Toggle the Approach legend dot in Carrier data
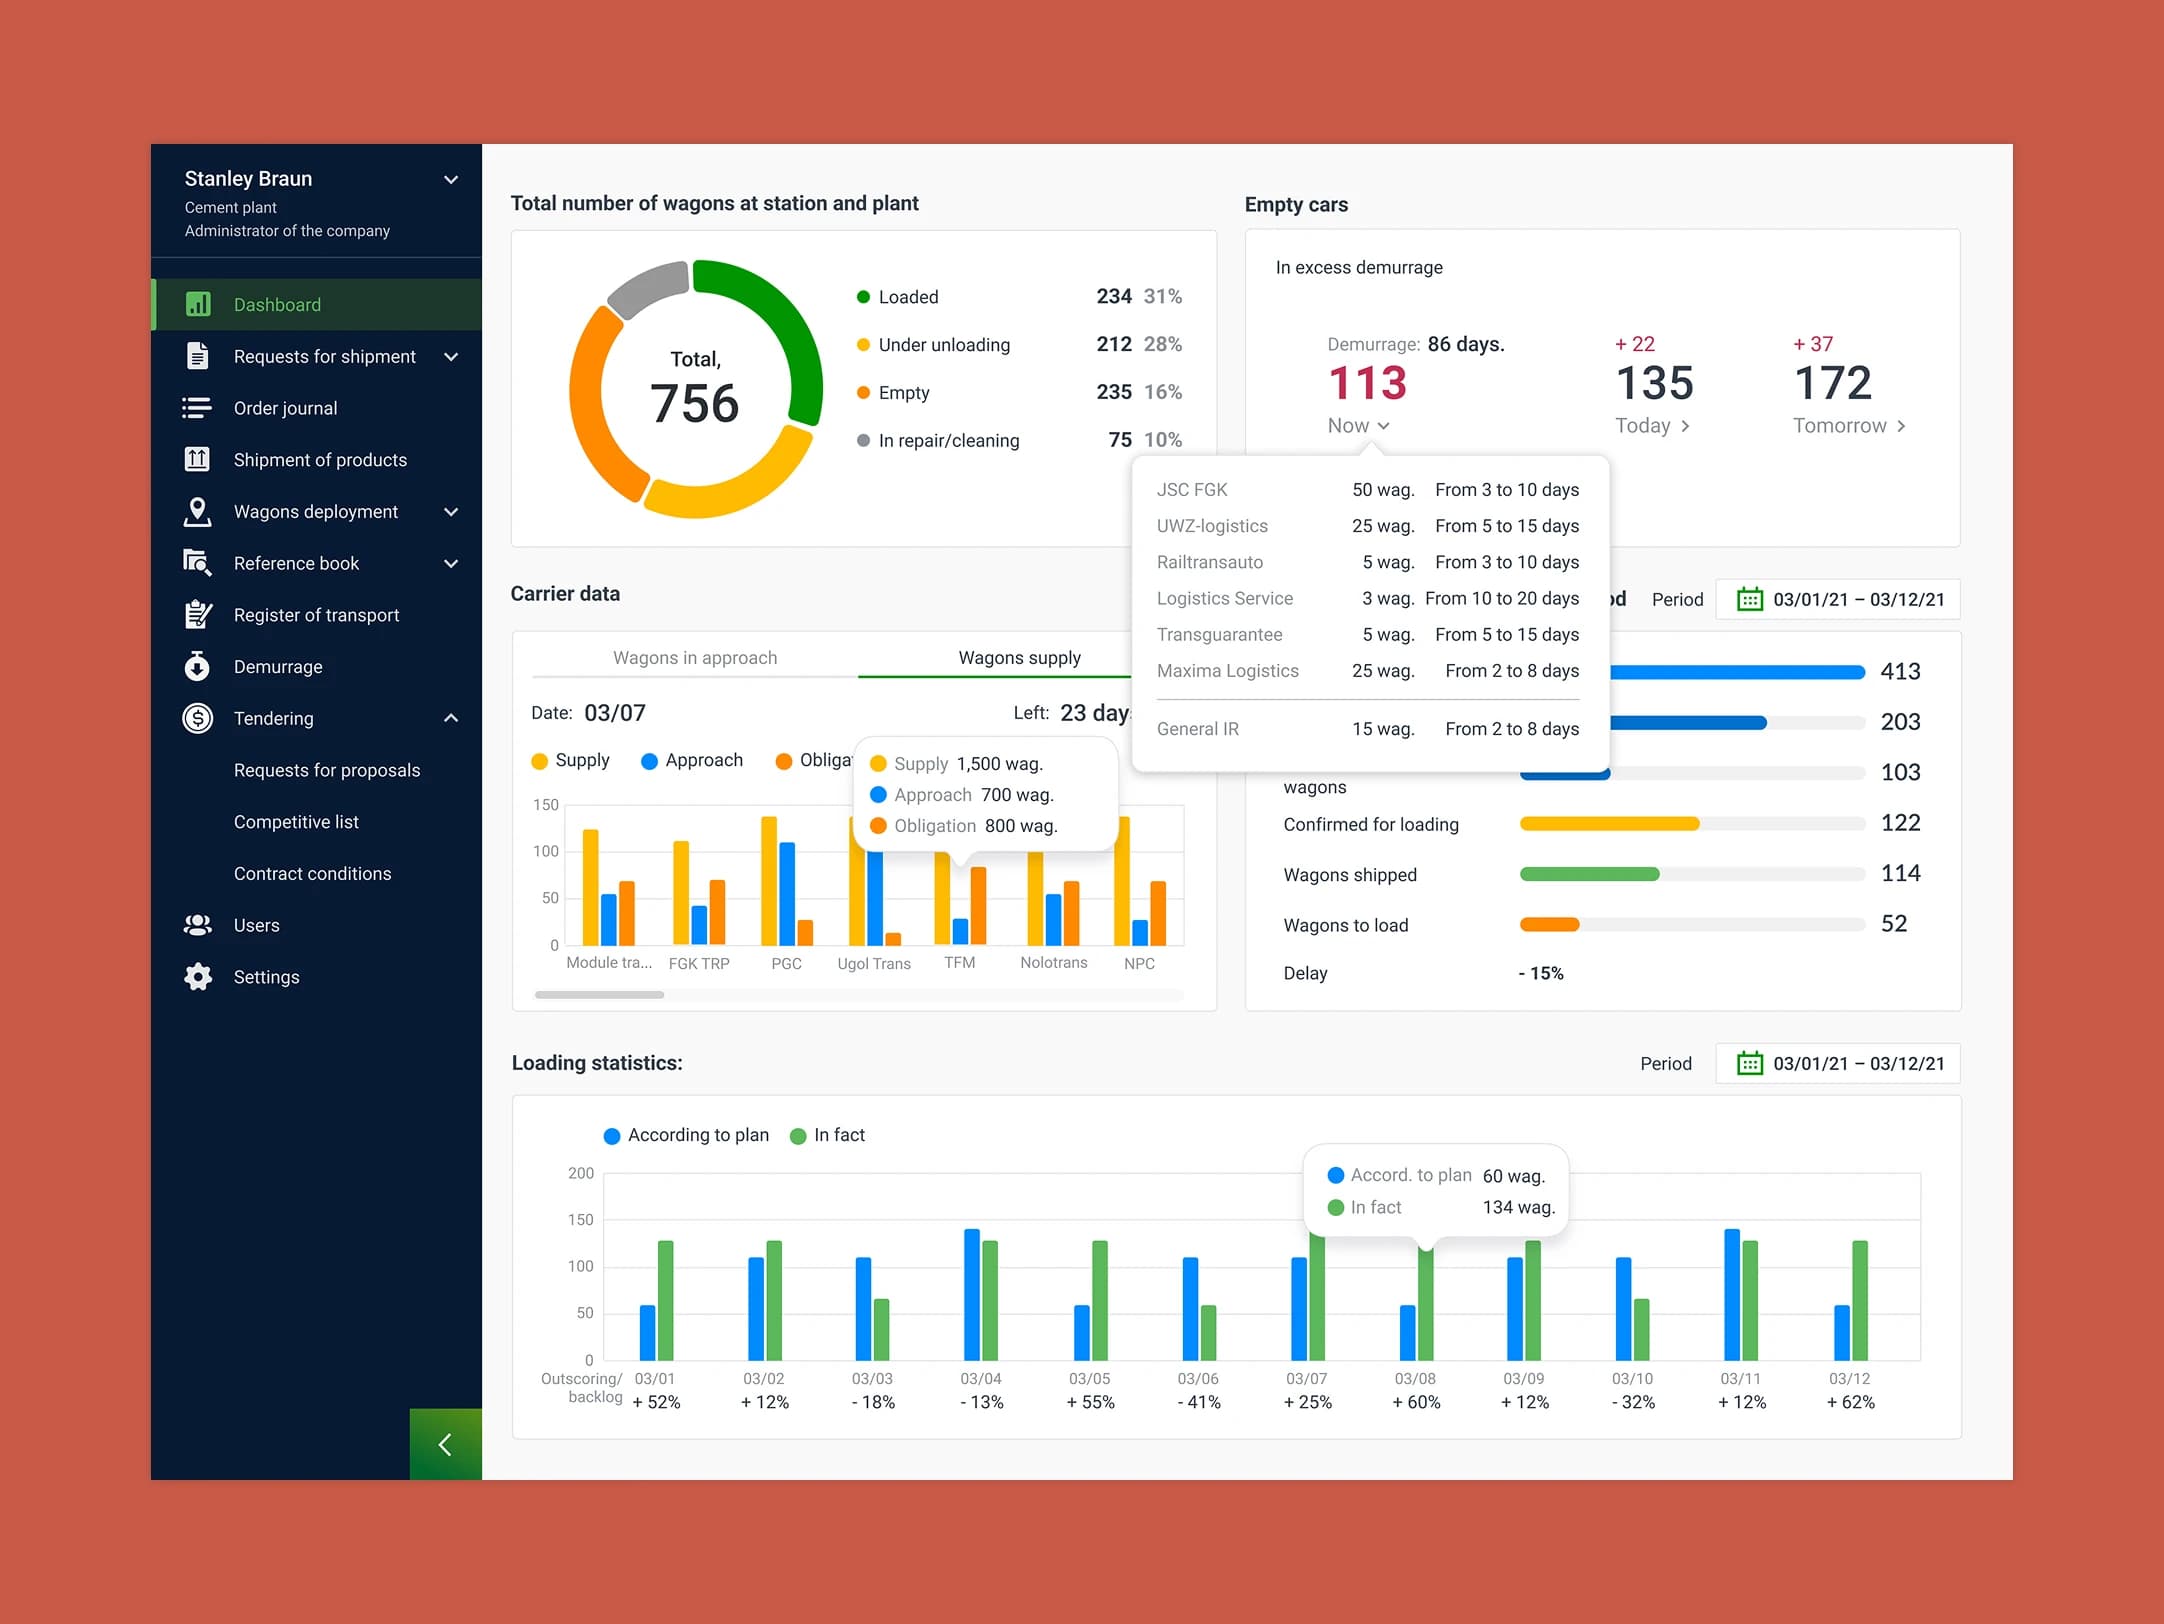2164x1624 pixels. point(649,761)
